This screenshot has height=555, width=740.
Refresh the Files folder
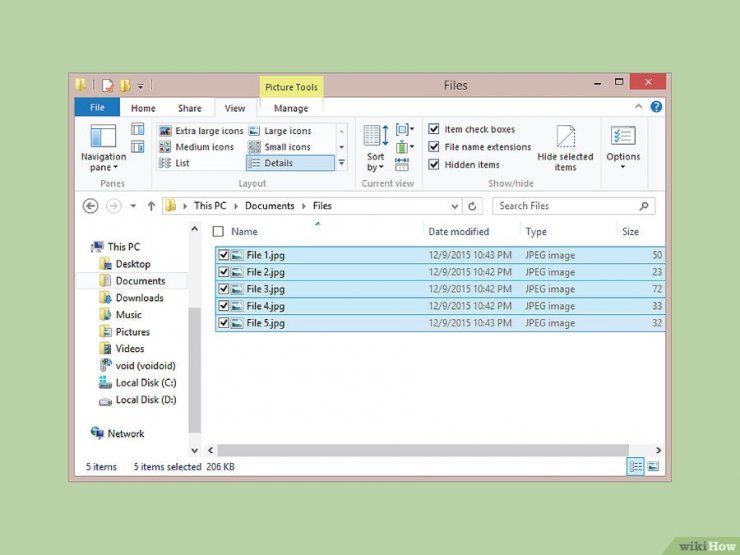pos(472,206)
